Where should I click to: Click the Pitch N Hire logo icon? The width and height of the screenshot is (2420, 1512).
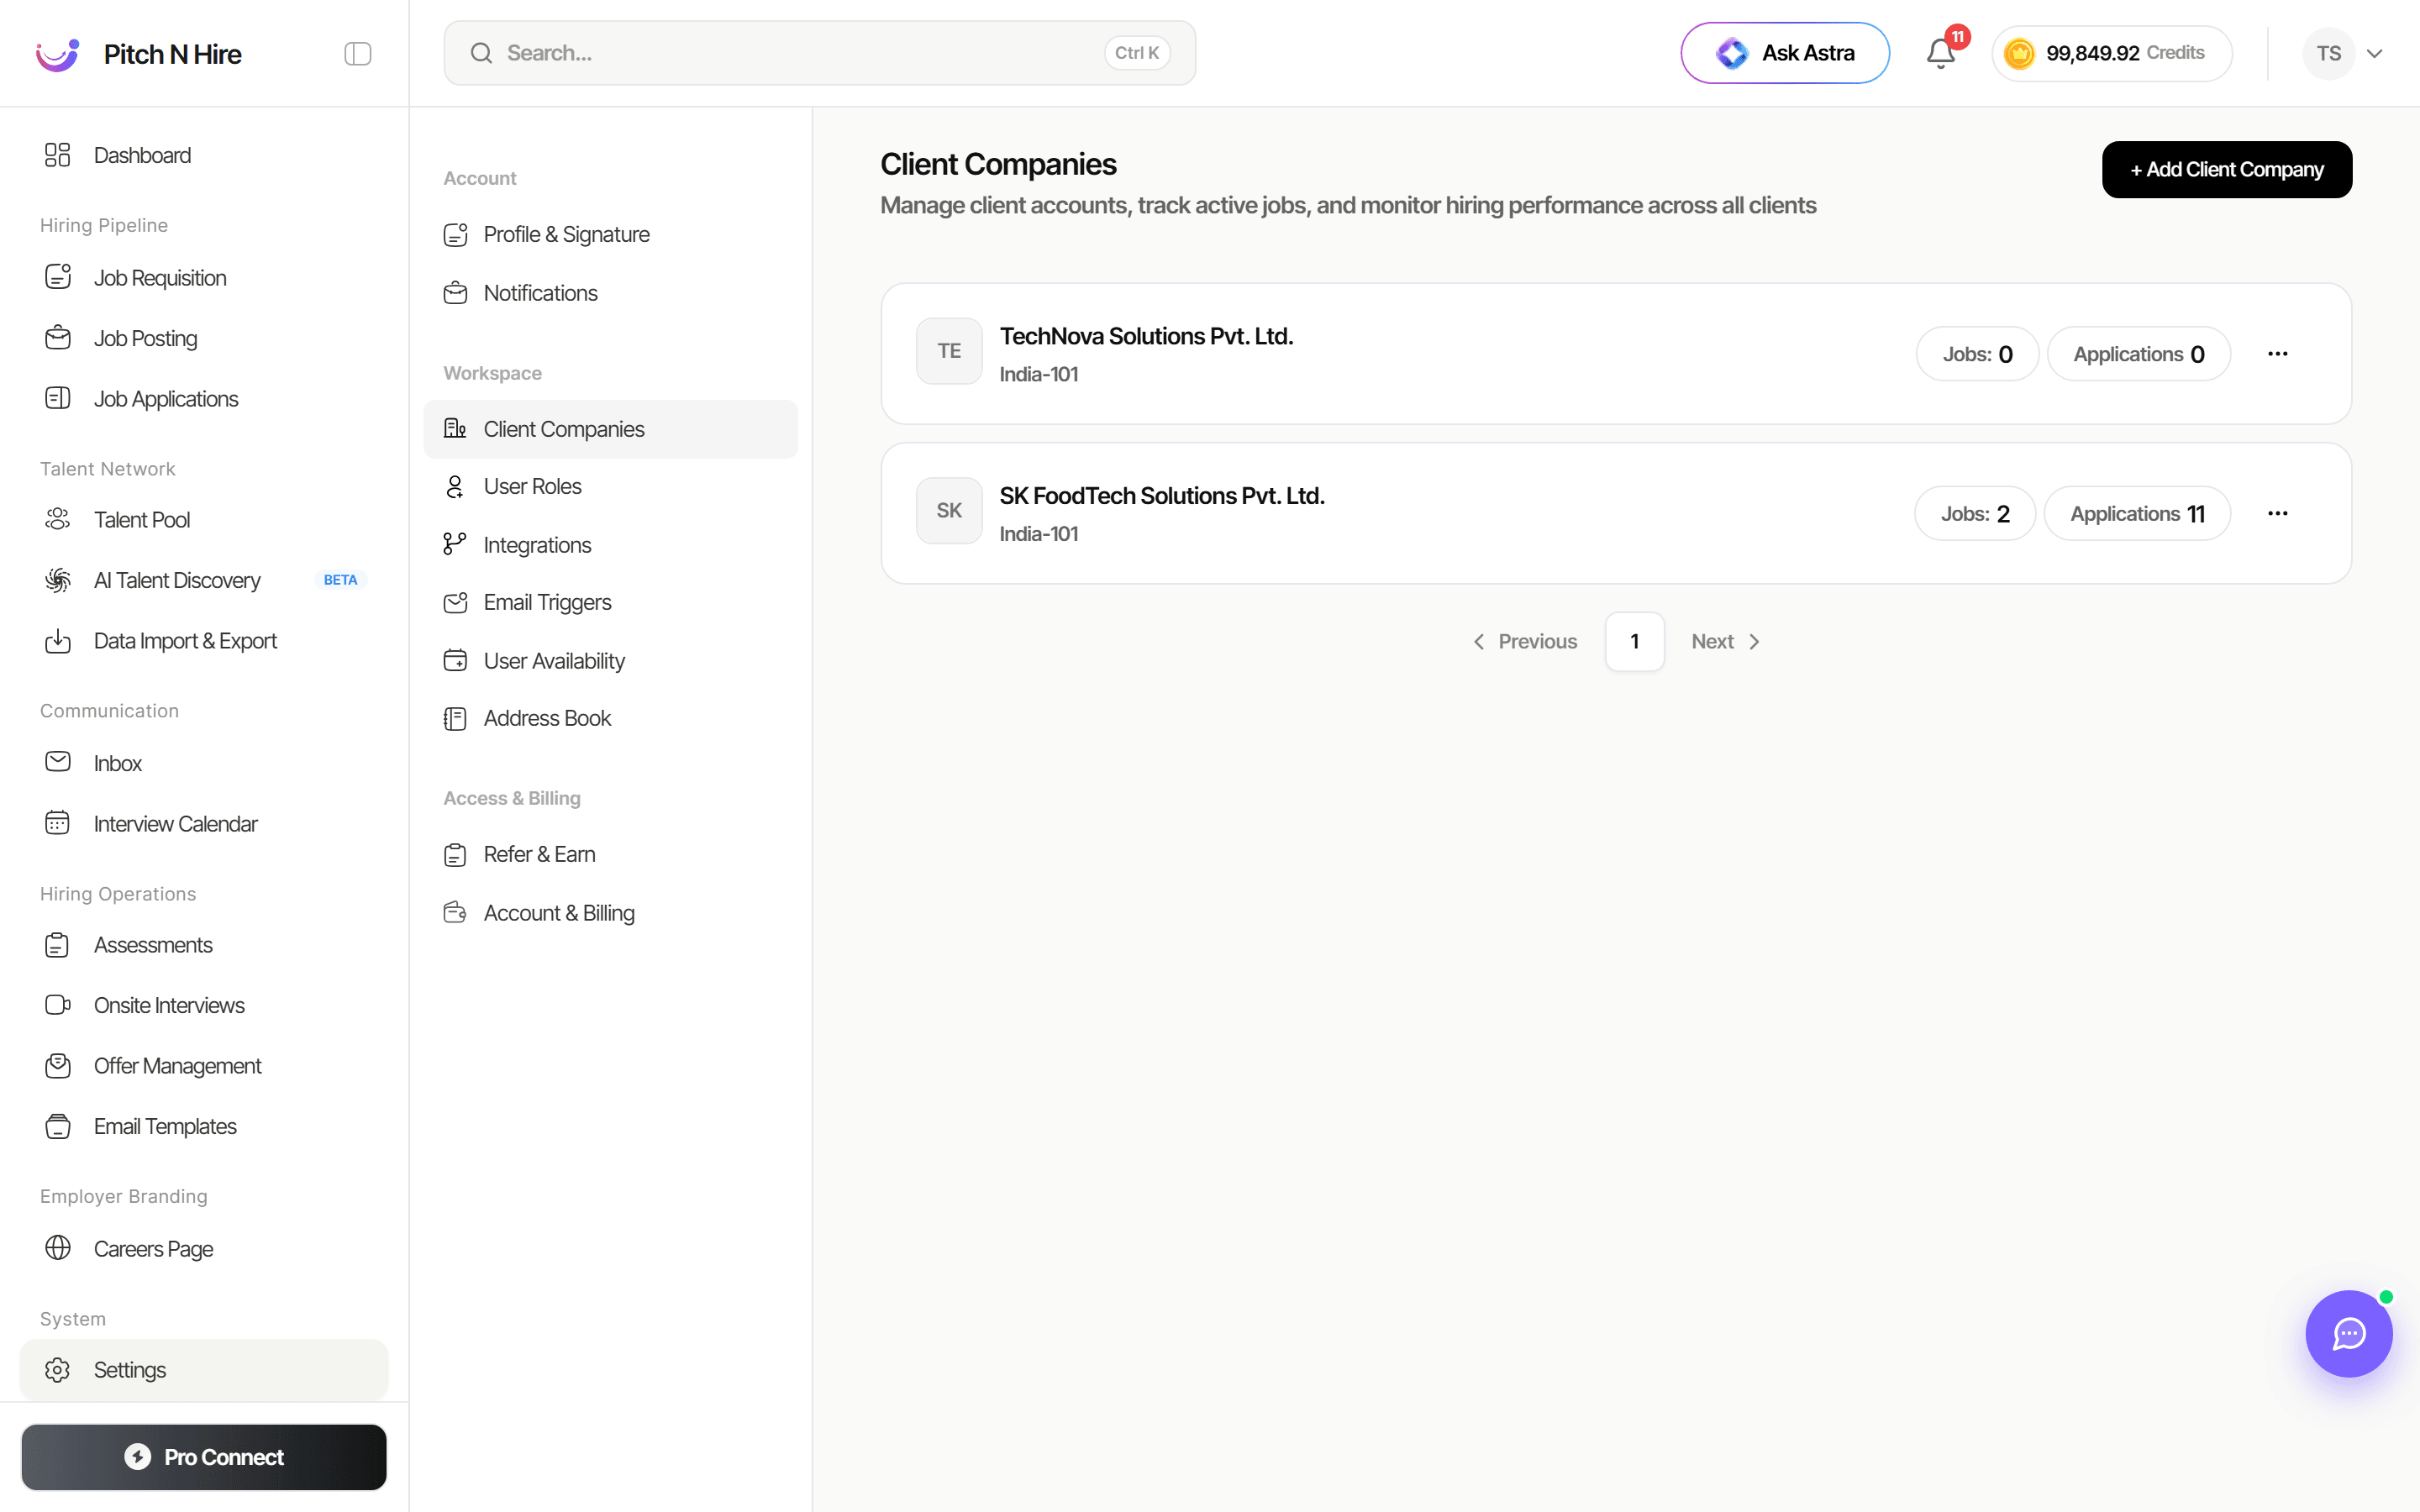click(x=57, y=54)
